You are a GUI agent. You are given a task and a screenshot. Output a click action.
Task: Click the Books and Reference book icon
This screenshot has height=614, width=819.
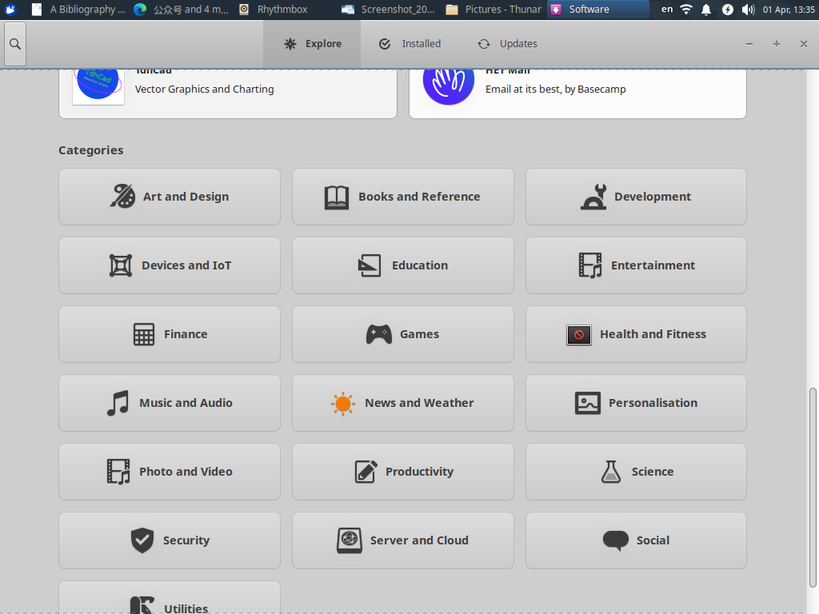(336, 197)
